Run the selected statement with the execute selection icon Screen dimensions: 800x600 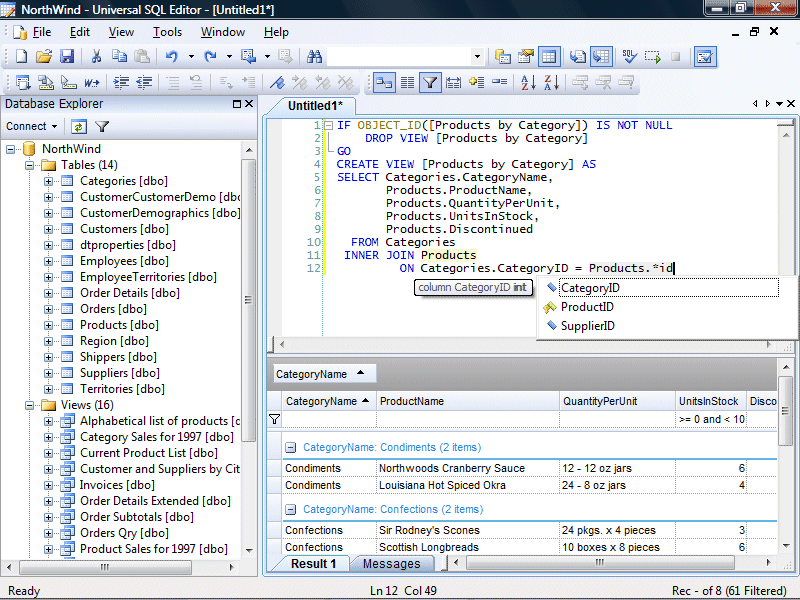[x=653, y=56]
